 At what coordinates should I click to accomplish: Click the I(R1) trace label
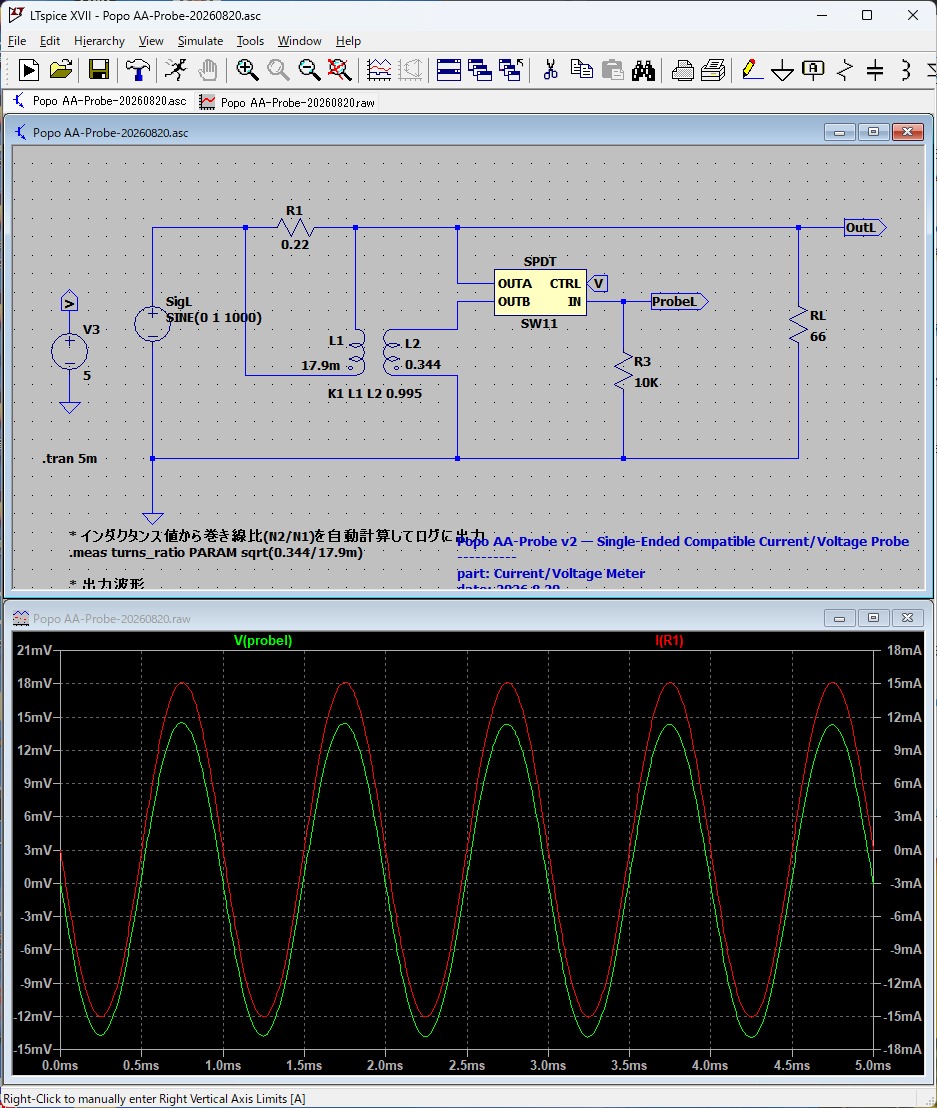click(669, 640)
